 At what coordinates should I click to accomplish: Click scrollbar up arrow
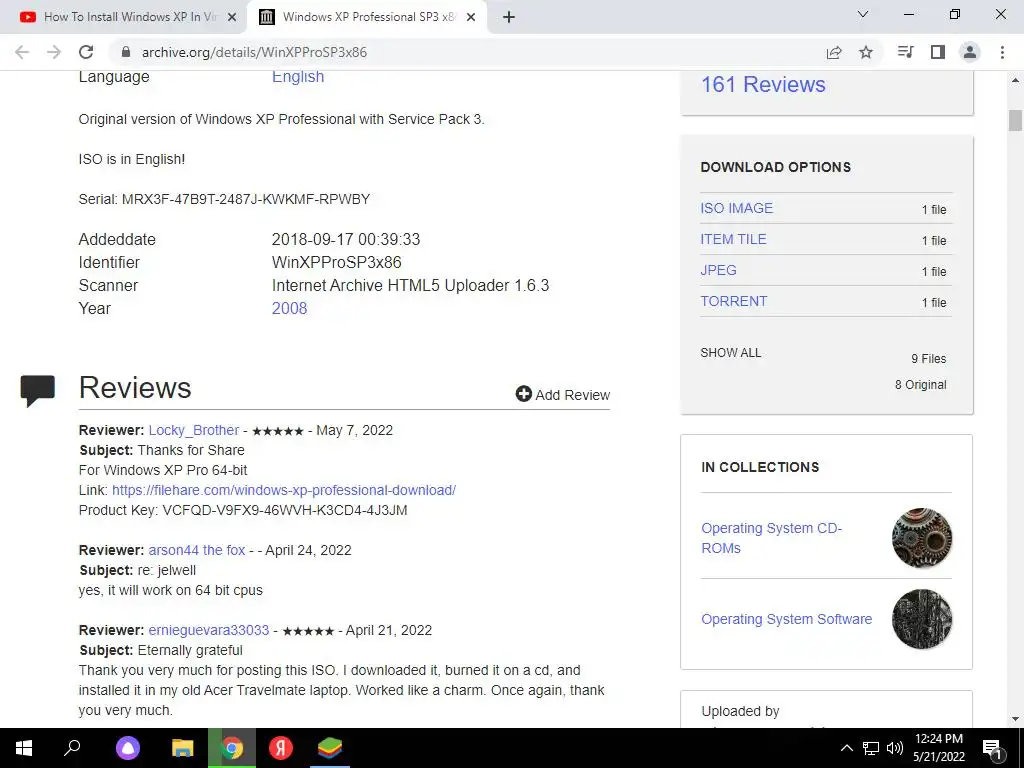click(x=1015, y=80)
